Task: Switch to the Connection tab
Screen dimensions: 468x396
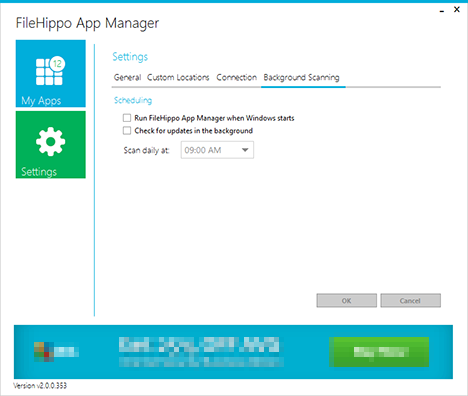Action: point(237,77)
